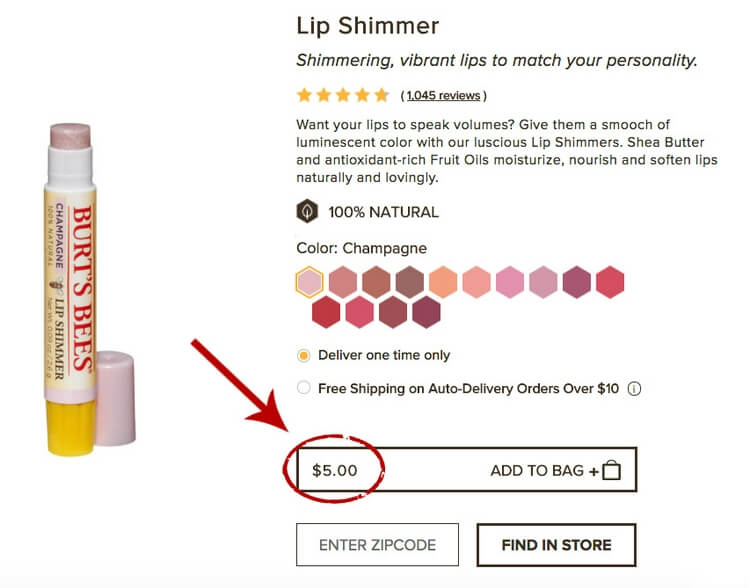Click FIND IN STORE button
This screenshot has width=750, height=588.
click(556, 545)
